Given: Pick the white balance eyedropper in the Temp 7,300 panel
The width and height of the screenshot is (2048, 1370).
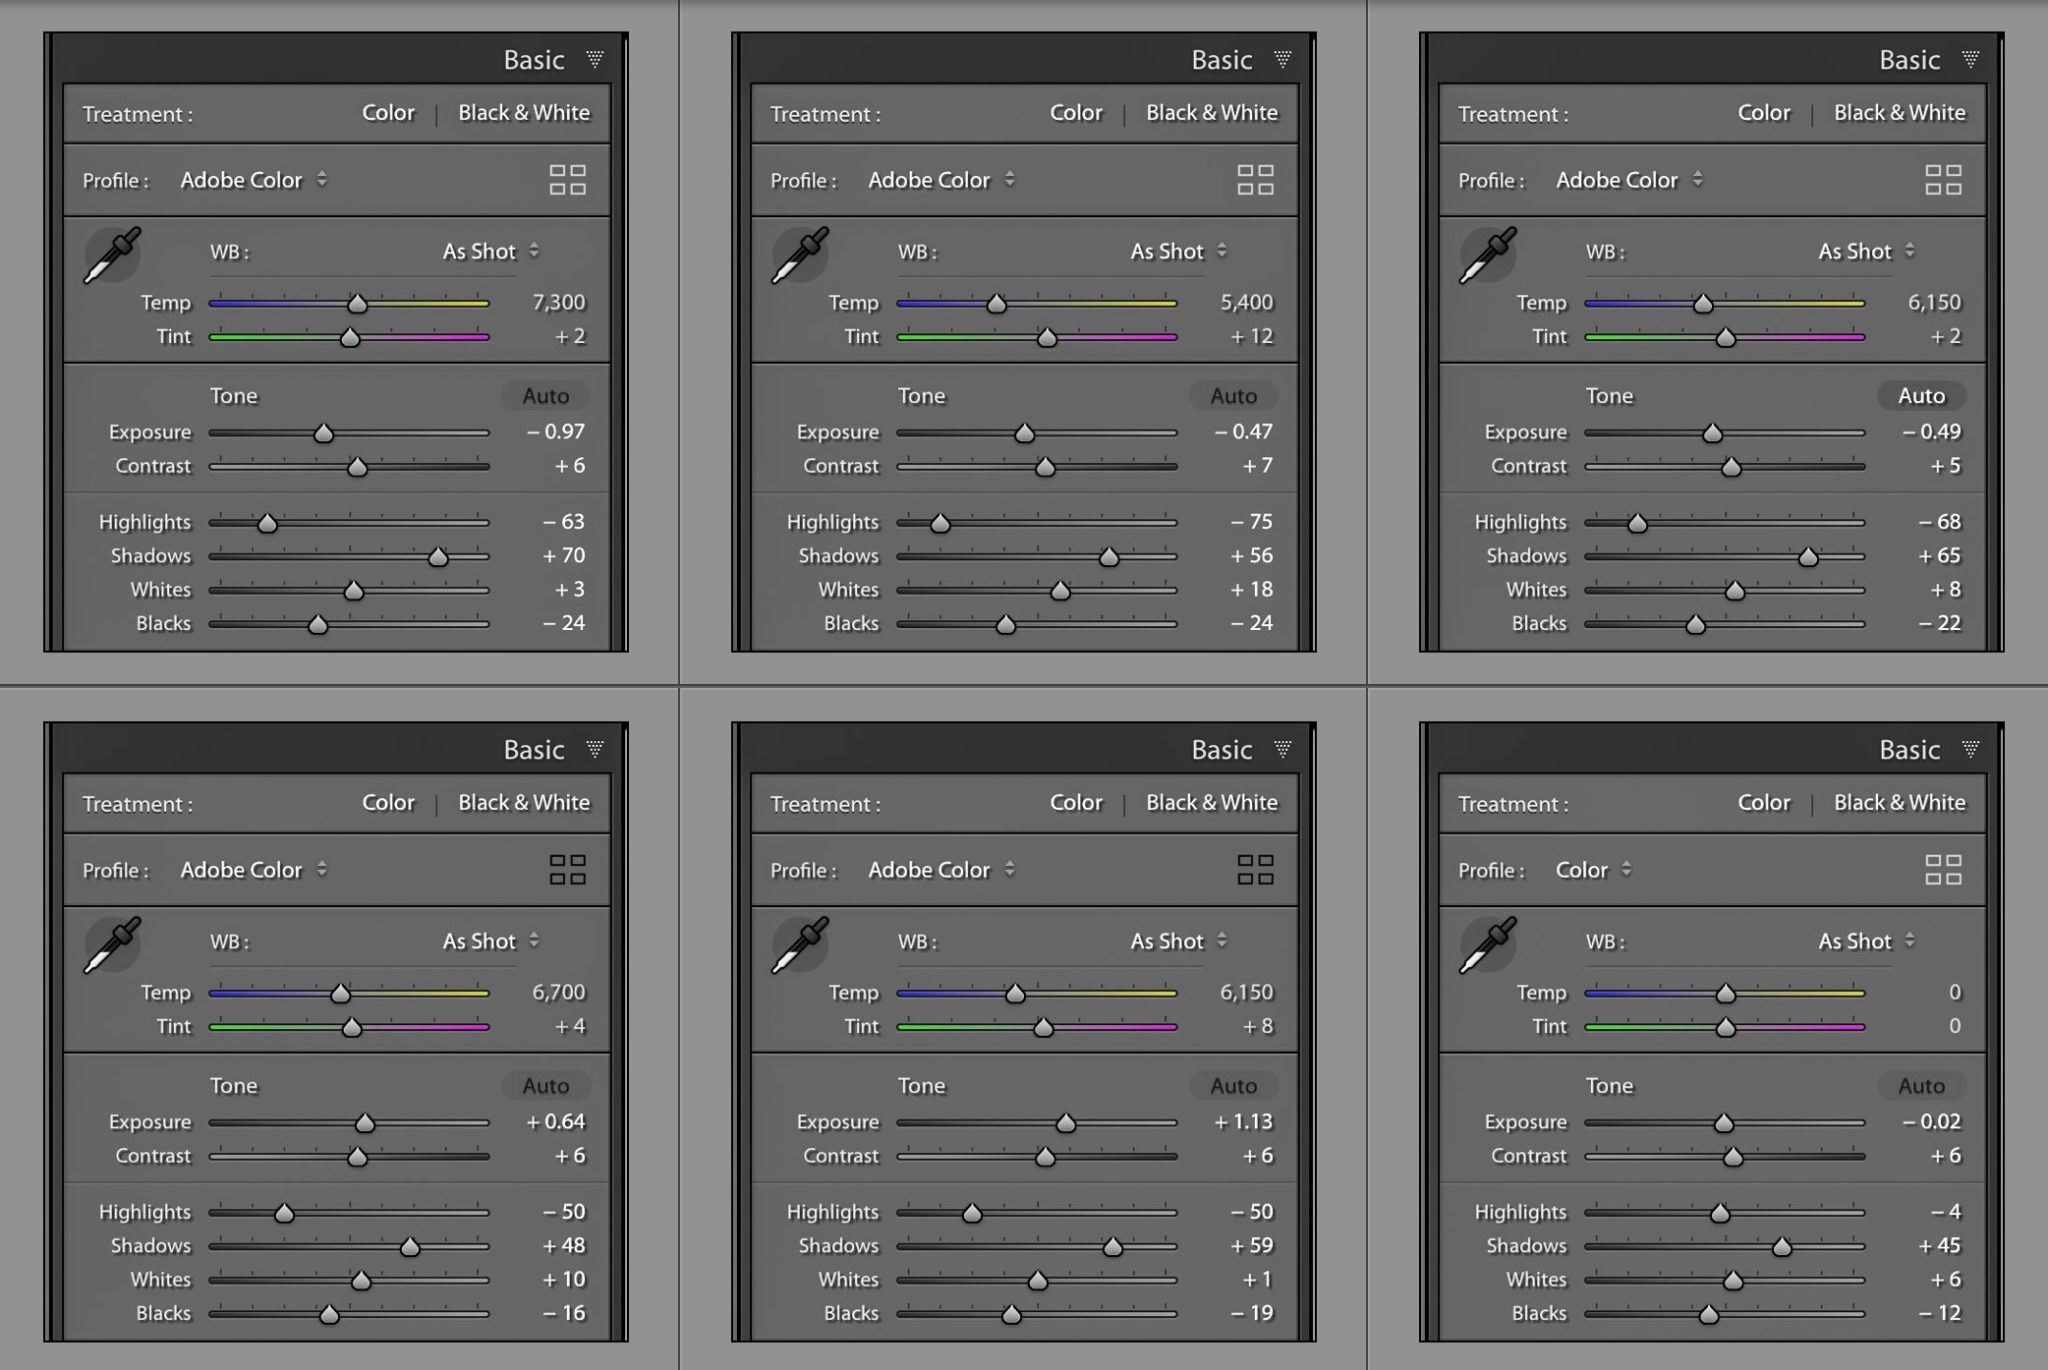Looking at the screenshot, I should 112,254.
